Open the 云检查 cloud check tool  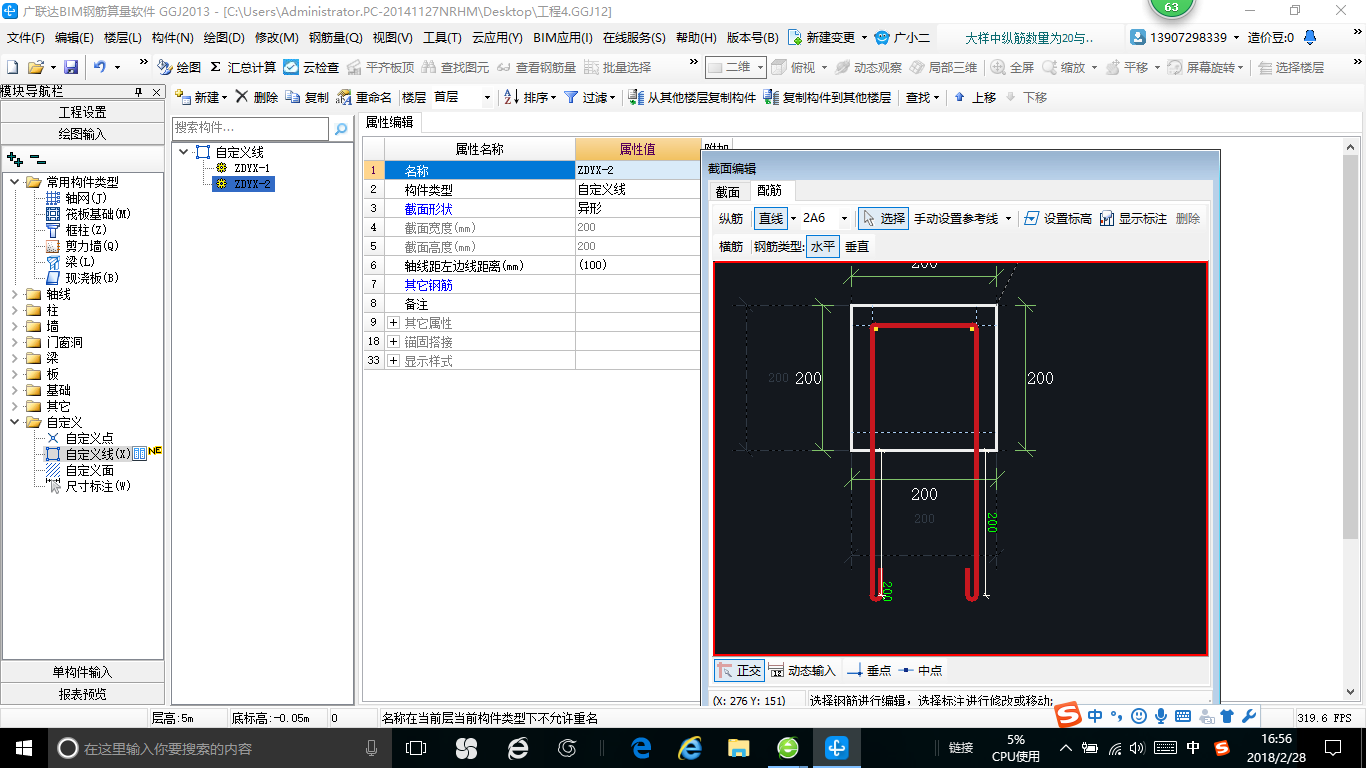(x=311, y=67)
